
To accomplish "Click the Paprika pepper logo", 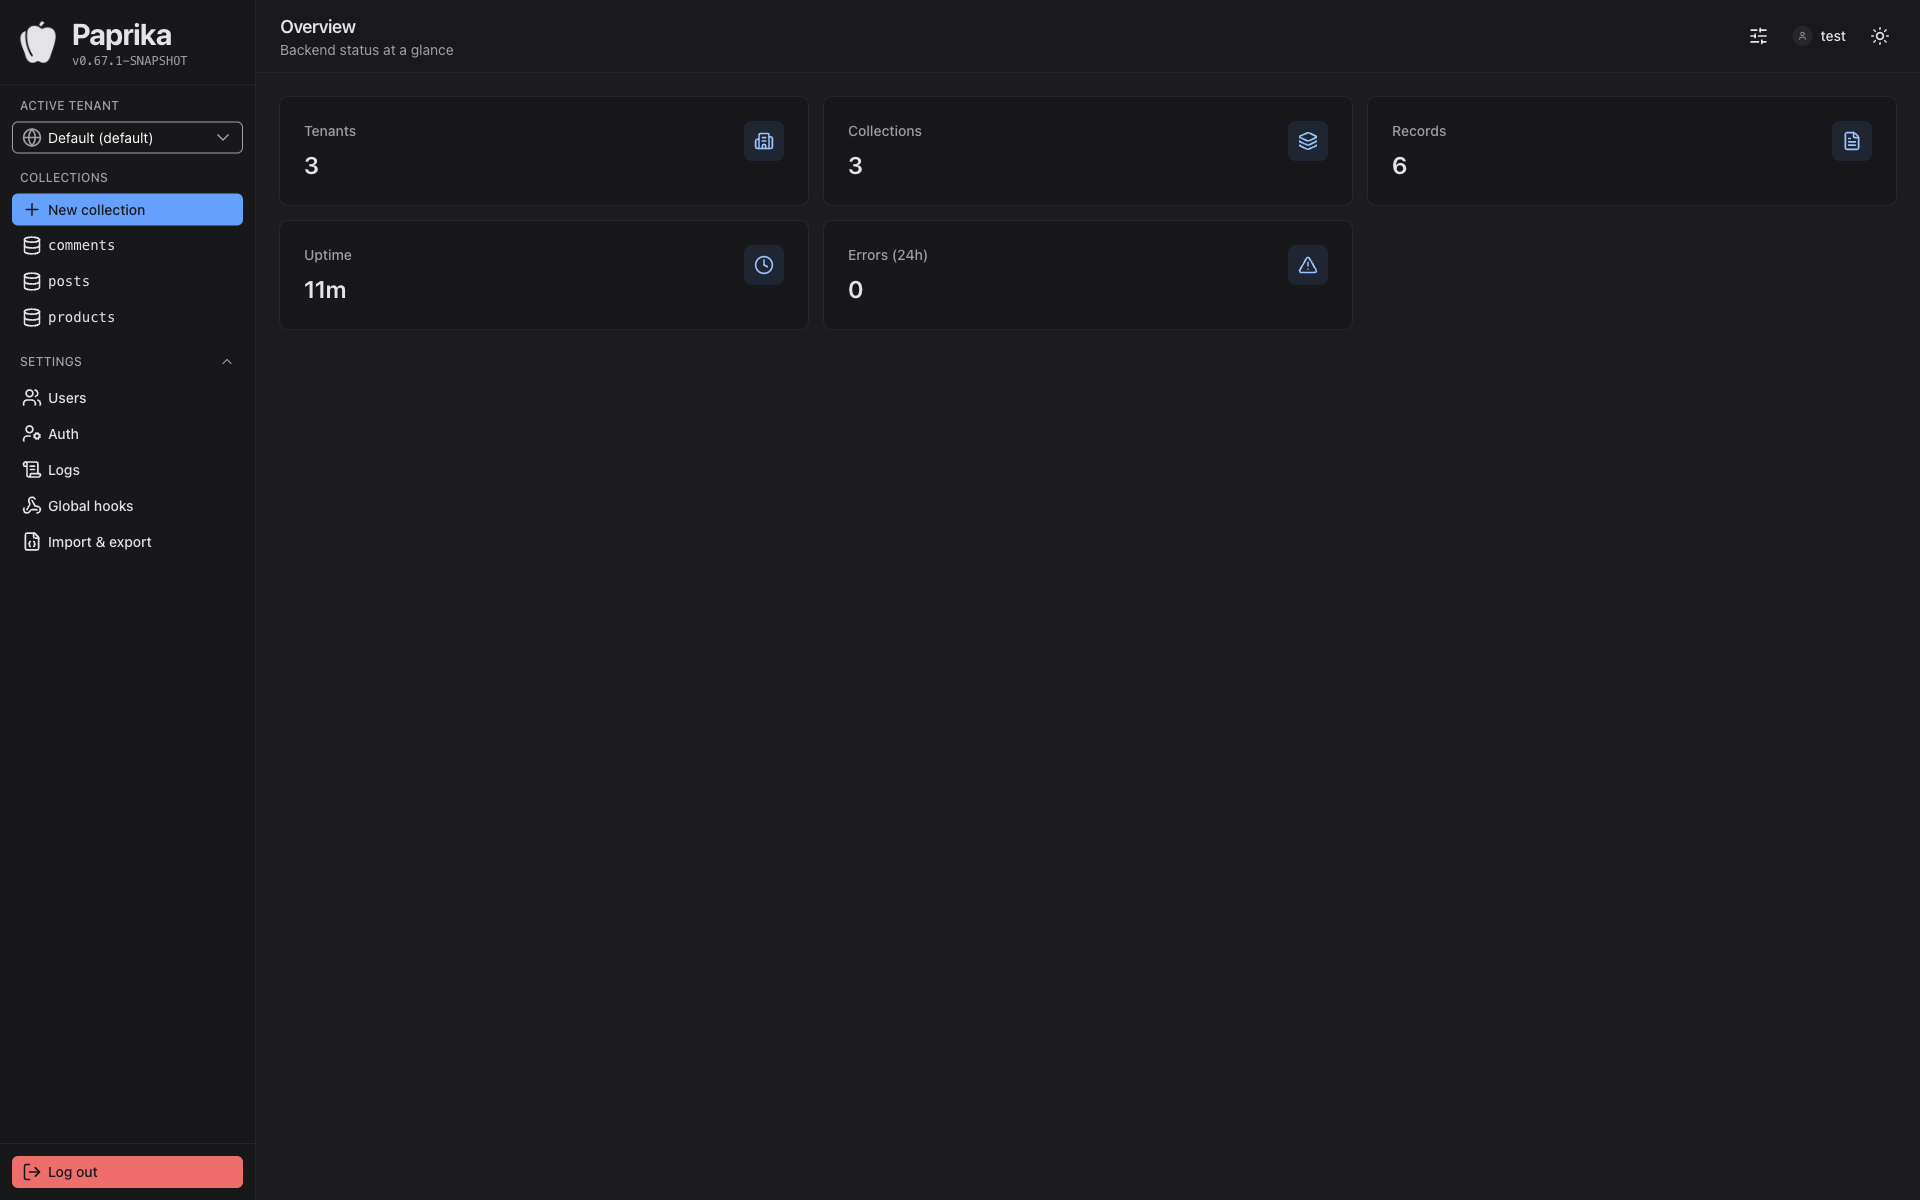I will (x=38, y=42).
